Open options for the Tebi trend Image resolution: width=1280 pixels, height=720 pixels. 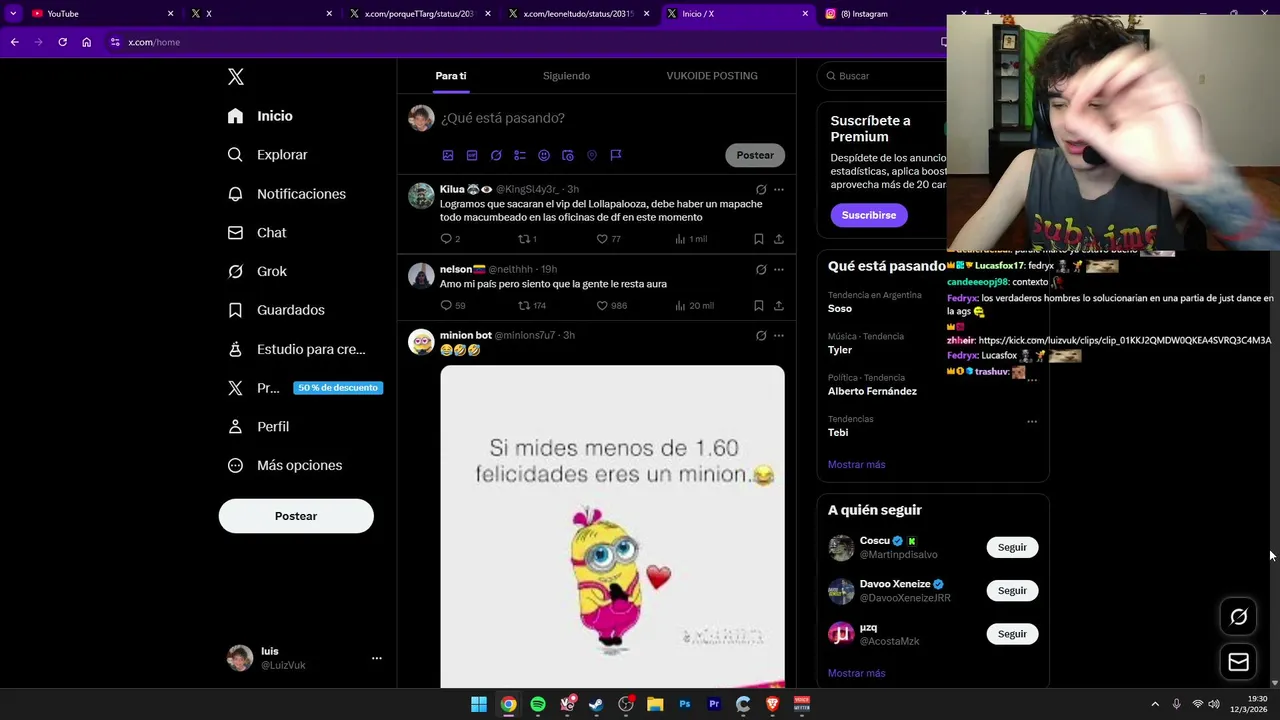click(x=1032, y=421)
